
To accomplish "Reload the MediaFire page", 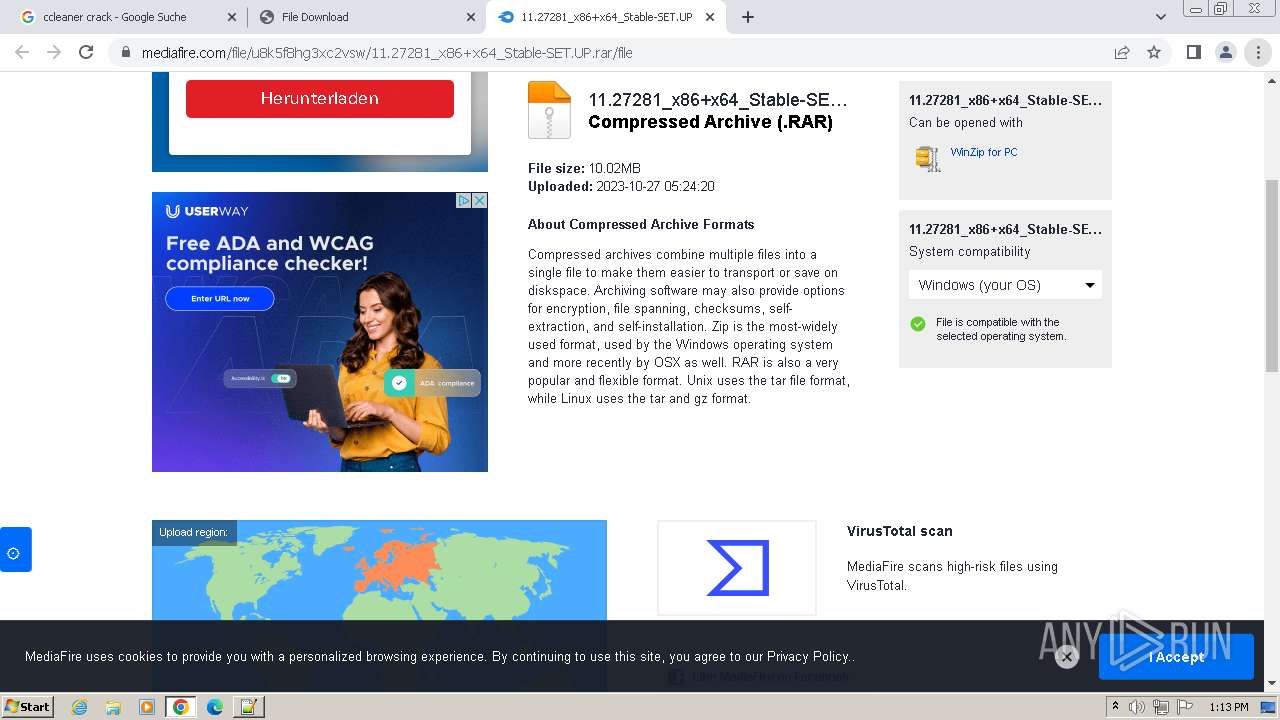I will (x=86, y=52).
